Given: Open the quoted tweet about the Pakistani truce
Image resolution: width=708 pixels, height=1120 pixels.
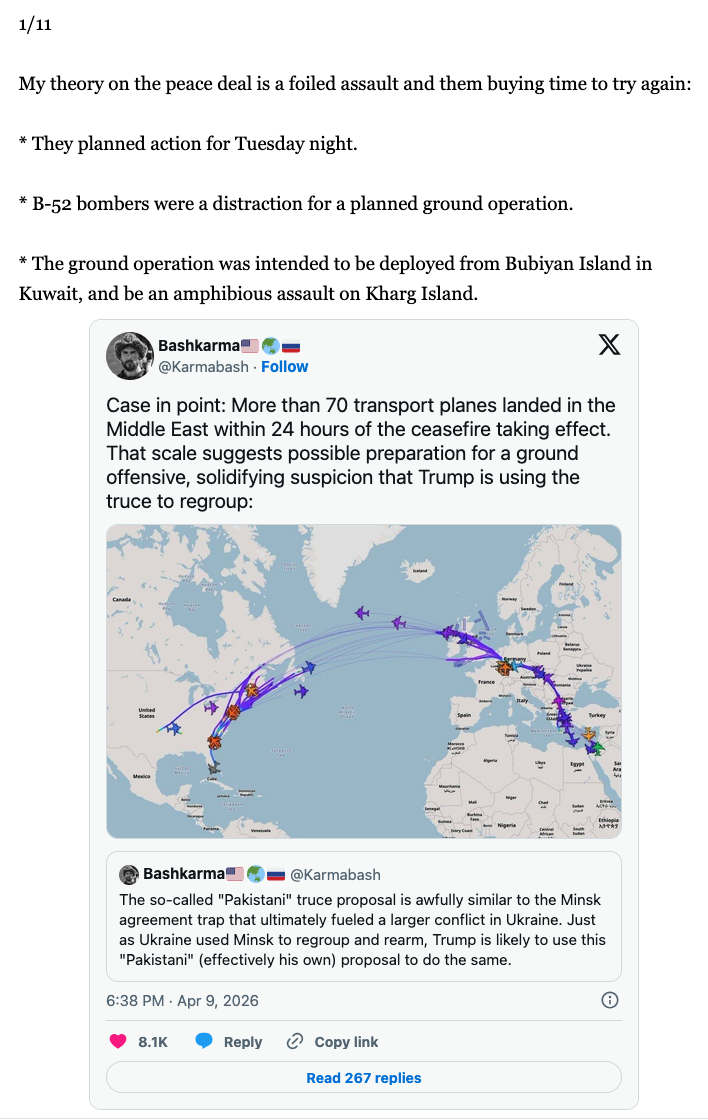Looking at the screenshot, I should (363, 930).
